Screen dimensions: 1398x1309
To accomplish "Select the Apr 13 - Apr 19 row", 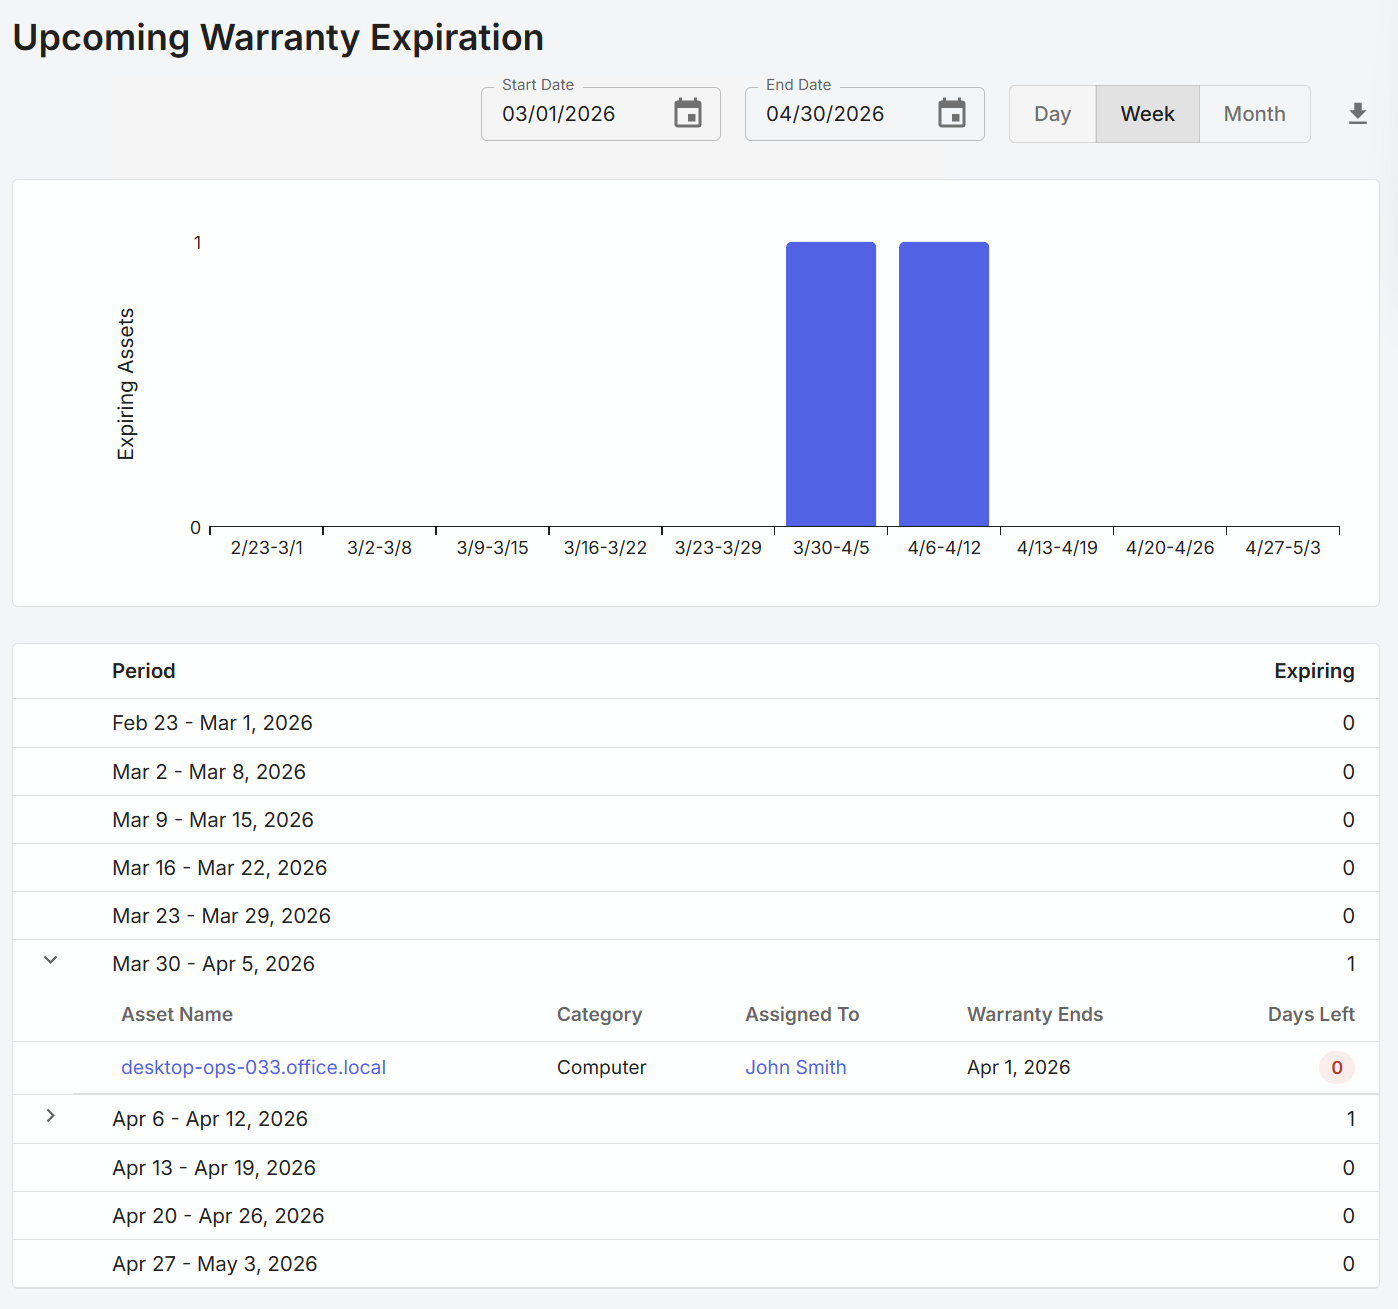I will (x=214, y=1168).
